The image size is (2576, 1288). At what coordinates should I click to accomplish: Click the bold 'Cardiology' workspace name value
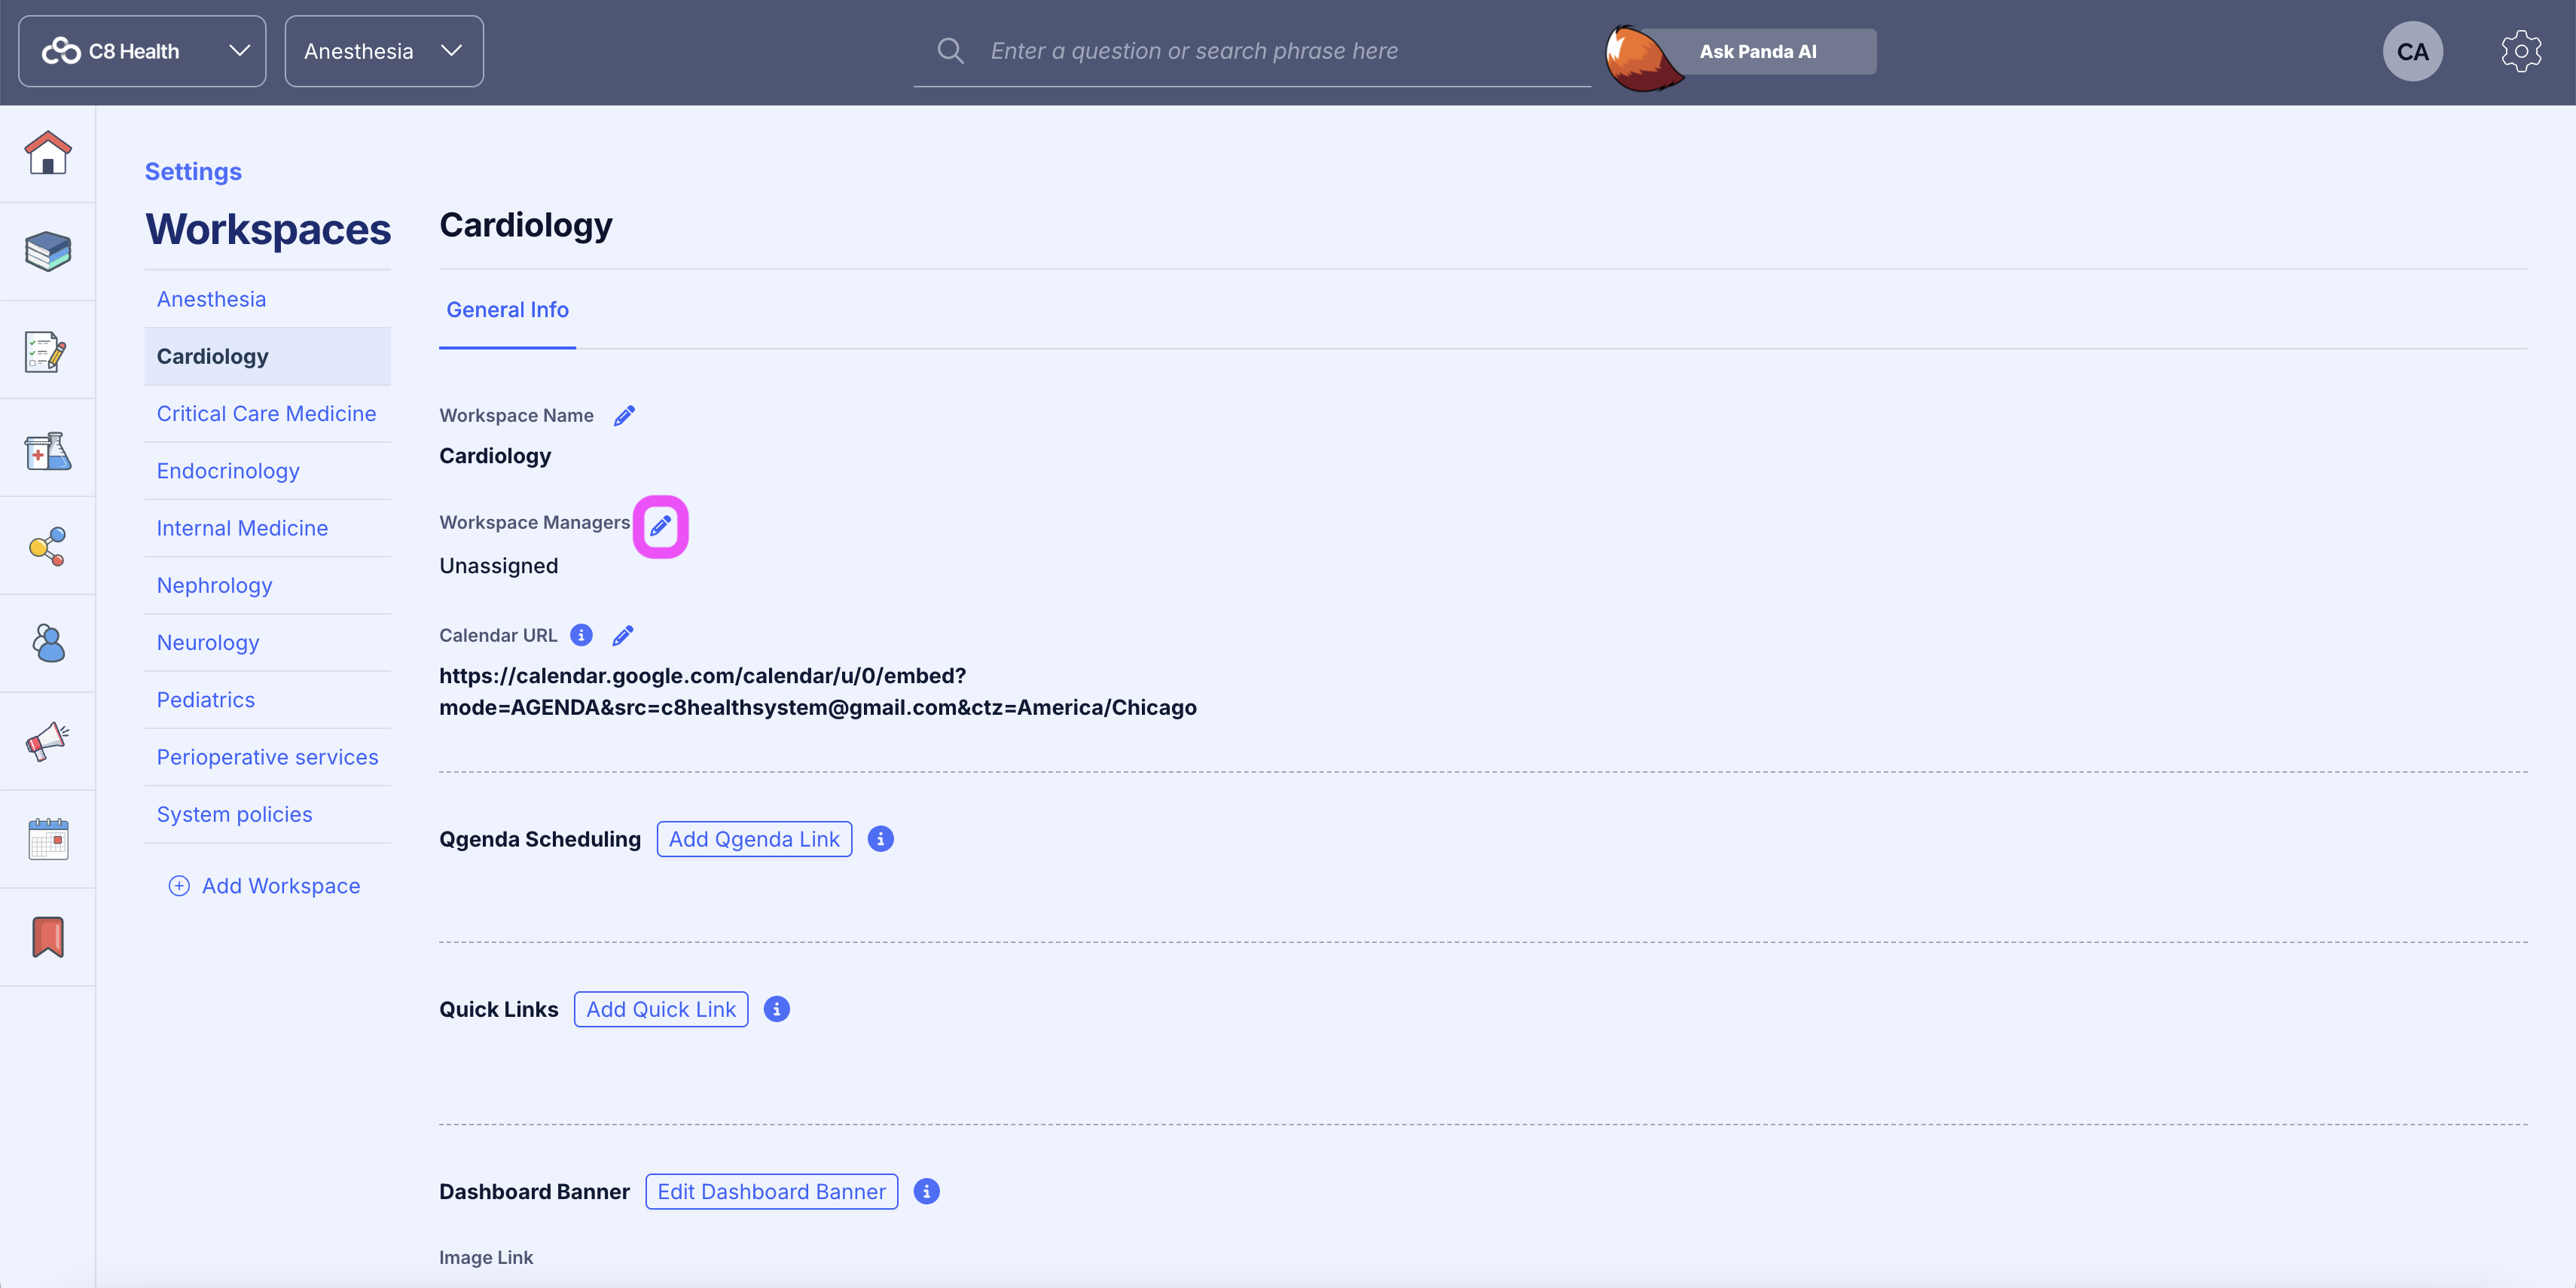tap(495, 456)
